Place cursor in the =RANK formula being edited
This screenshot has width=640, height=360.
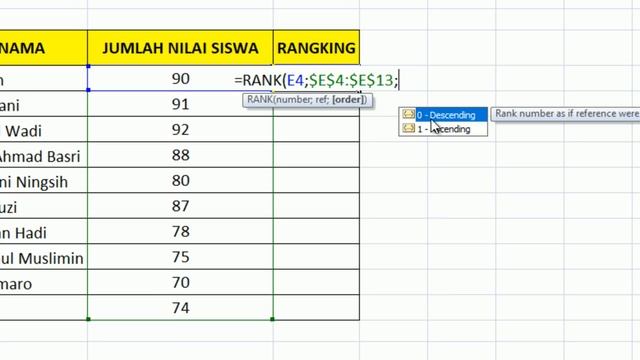317,80
